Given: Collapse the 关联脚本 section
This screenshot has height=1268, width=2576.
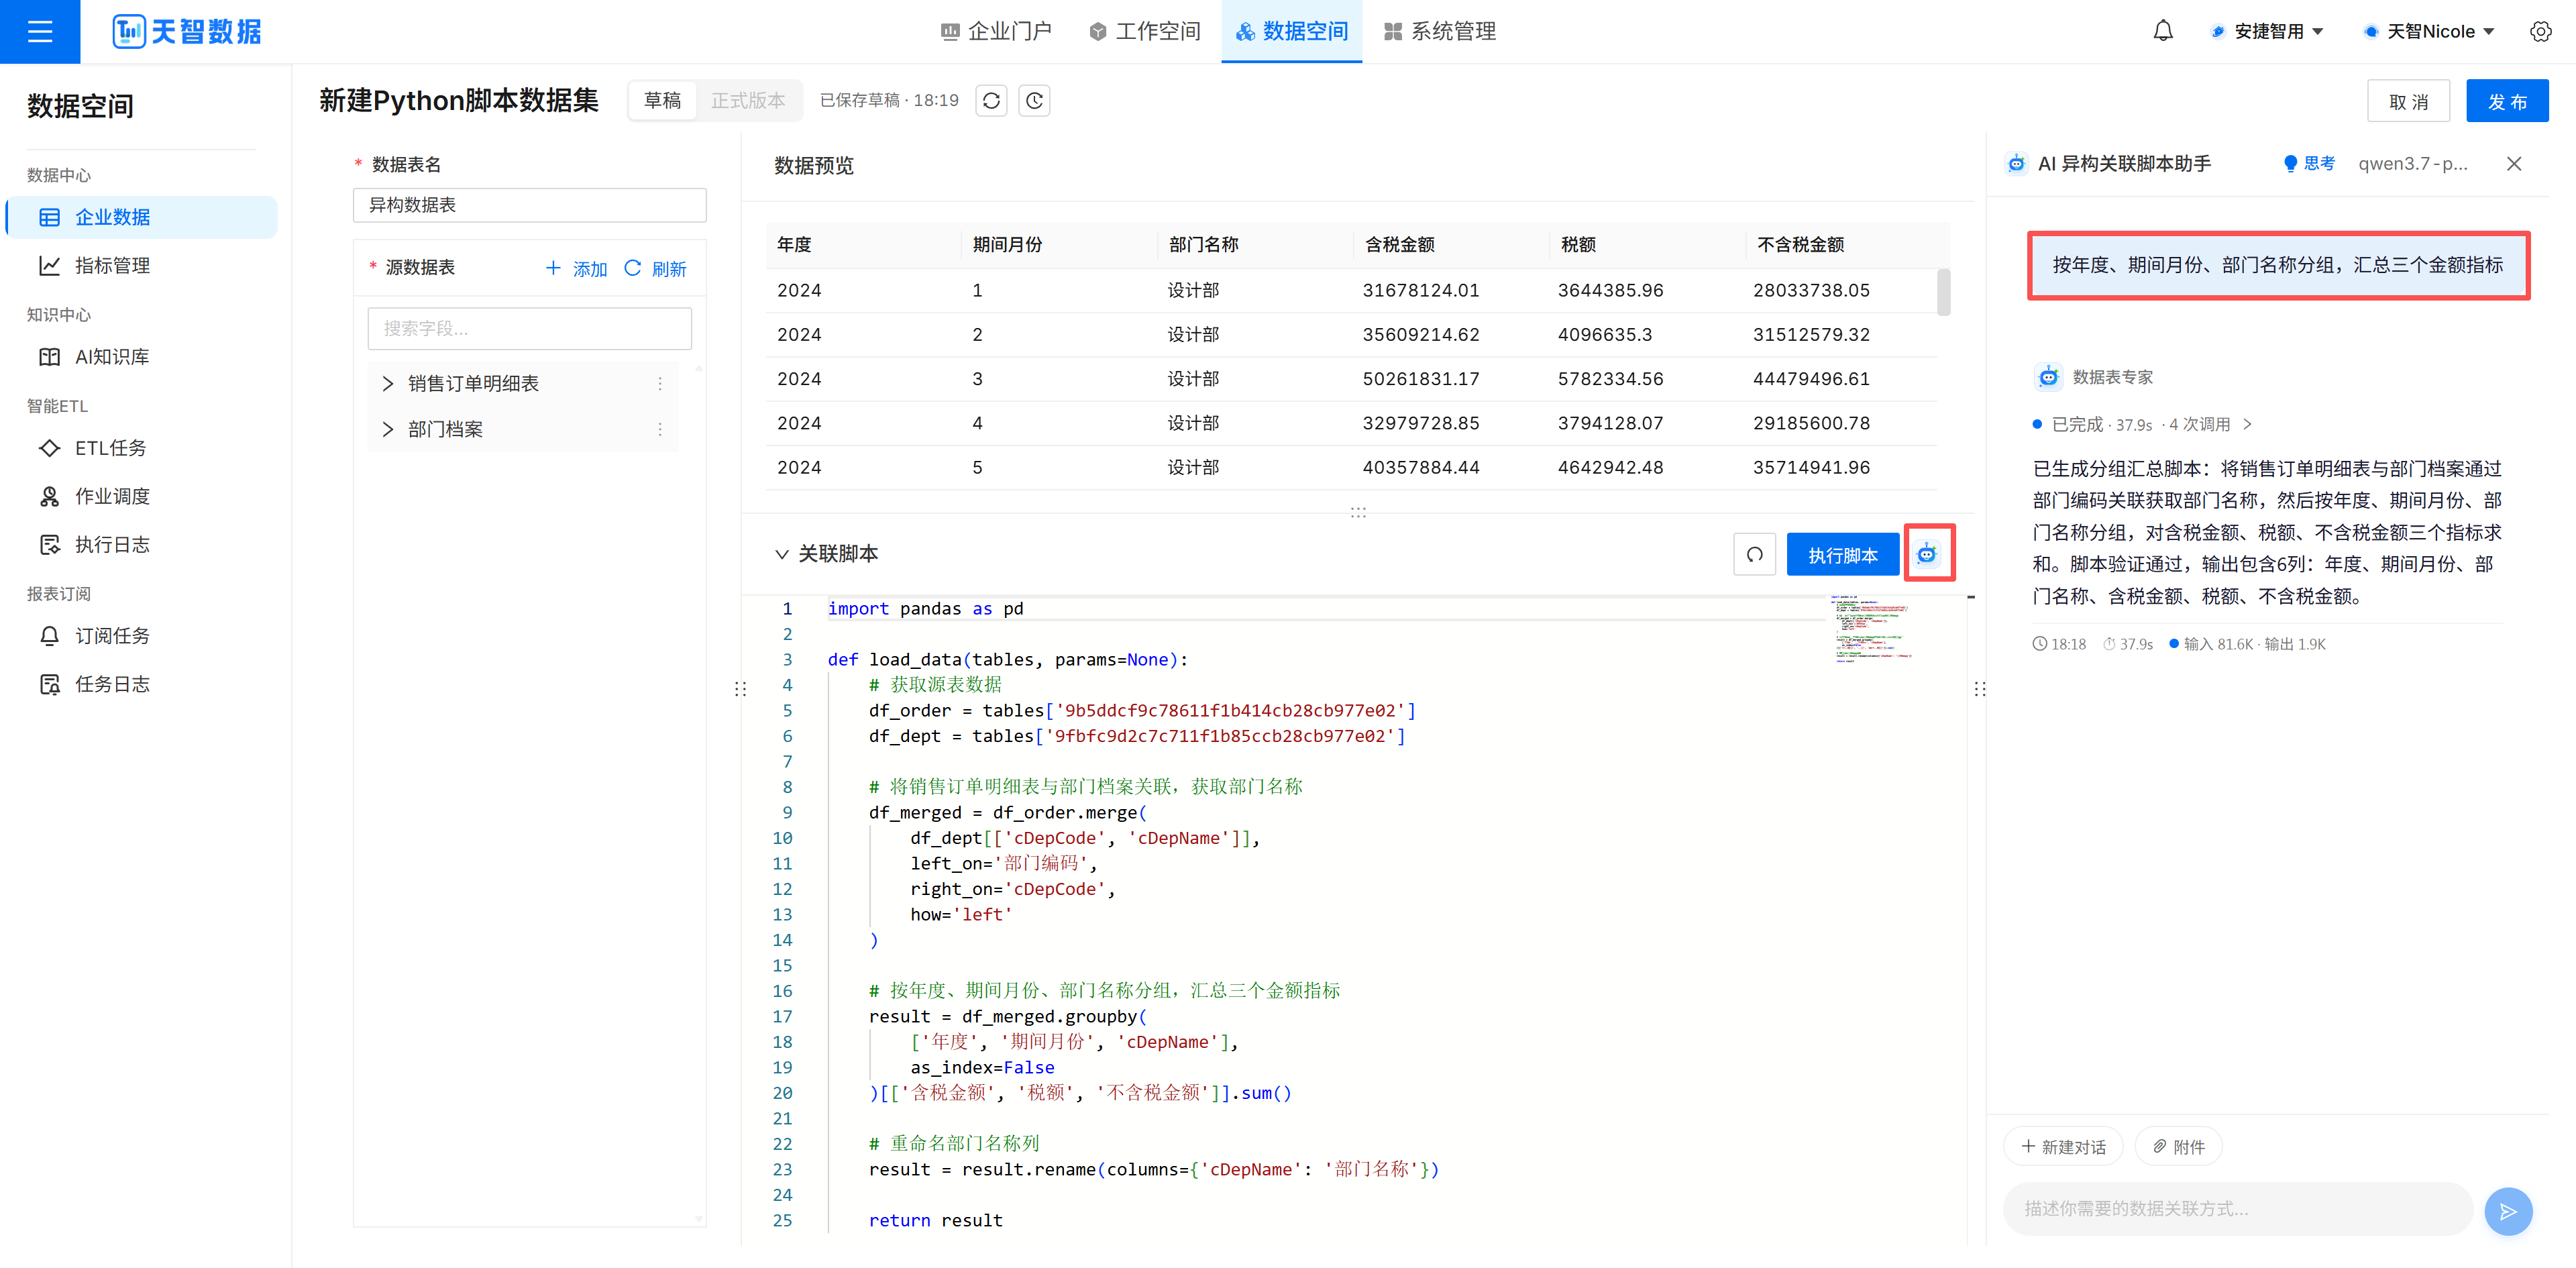Looking at the screenshot, I should [x=781, y=554].
